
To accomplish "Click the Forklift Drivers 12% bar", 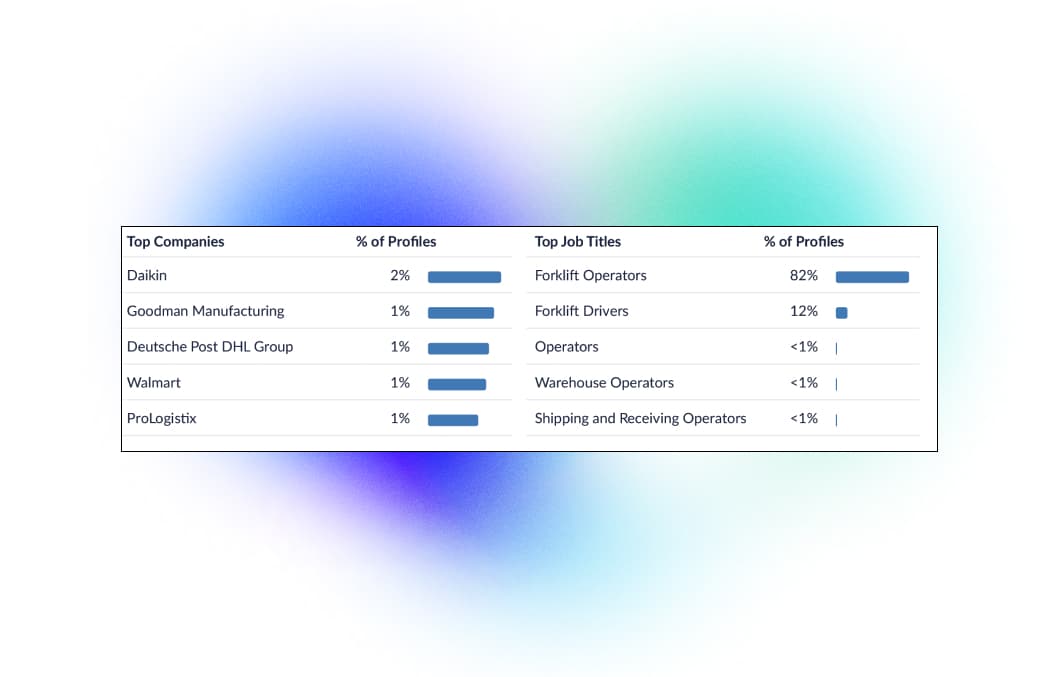I will point(841,312).
